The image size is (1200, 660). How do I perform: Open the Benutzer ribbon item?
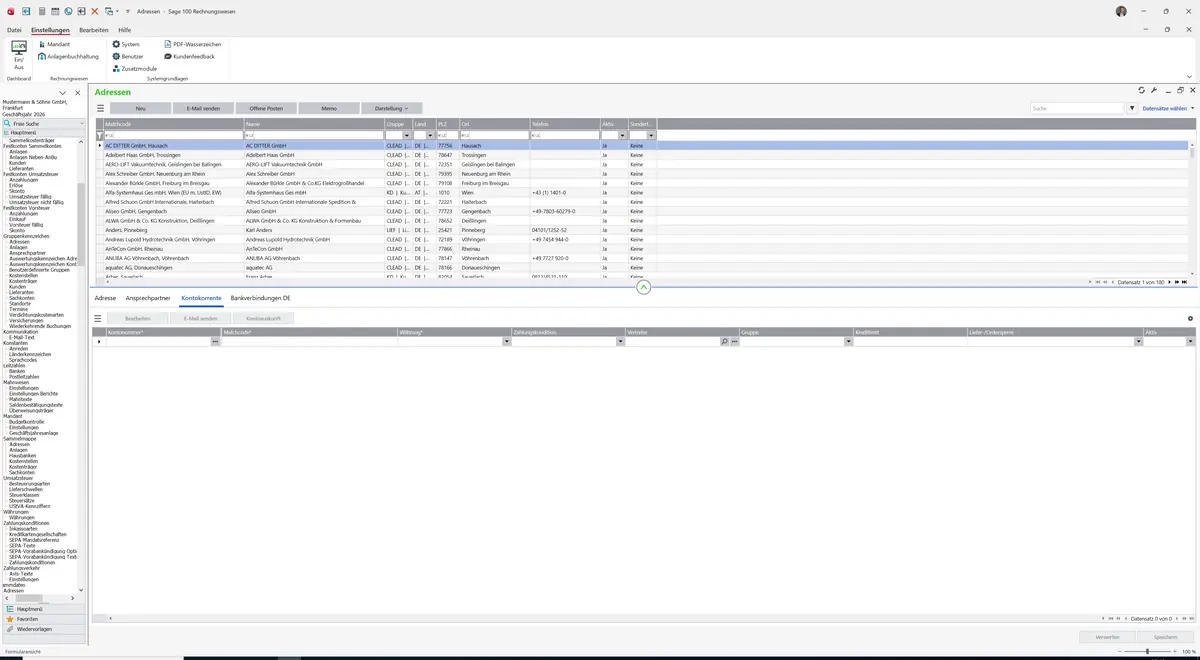[127, 56]
